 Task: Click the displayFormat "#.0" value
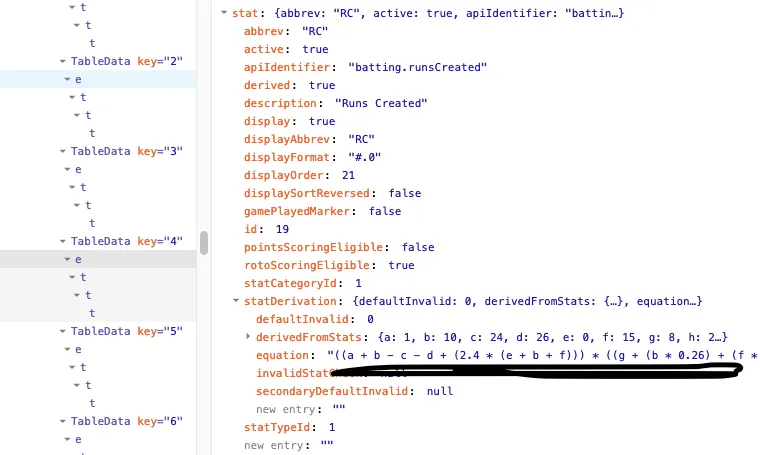pos(364,157)
